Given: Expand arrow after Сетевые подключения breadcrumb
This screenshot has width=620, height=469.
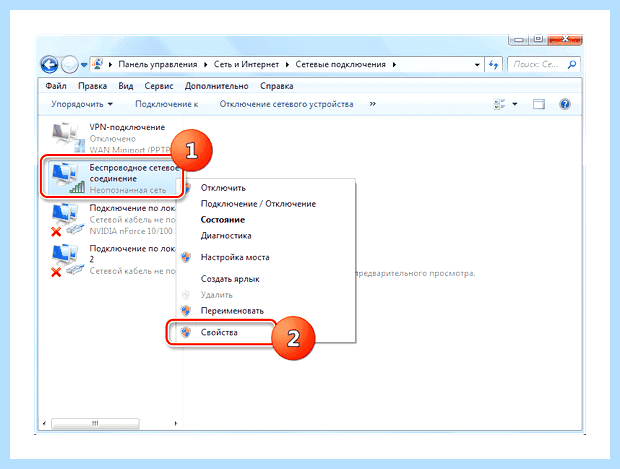Looking at the screenshot, I should (x=394, y=65).
